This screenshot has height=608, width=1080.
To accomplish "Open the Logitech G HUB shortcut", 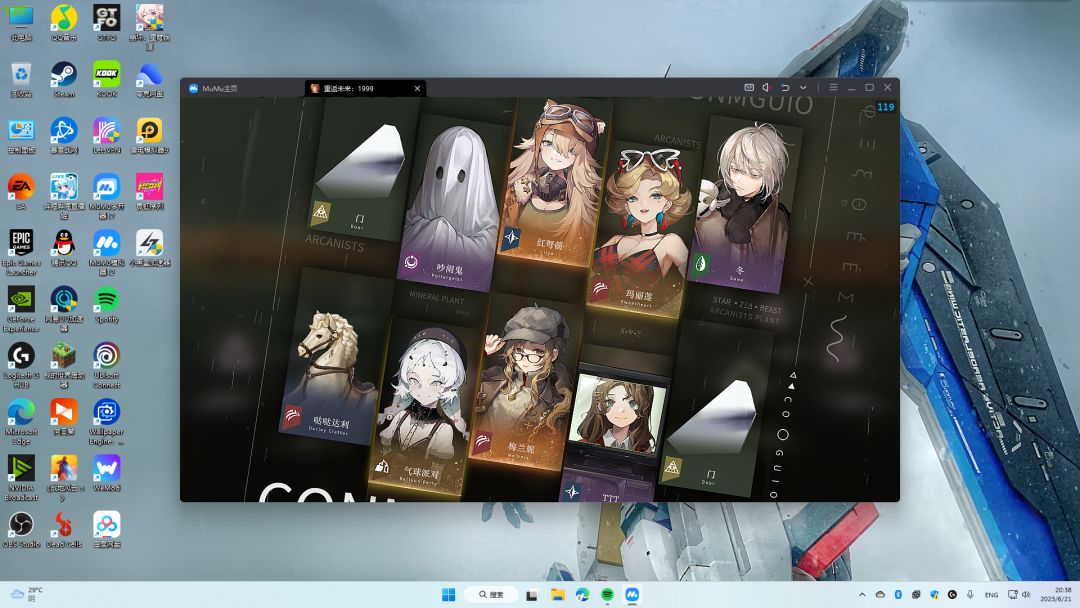I will tap(21, 366).
